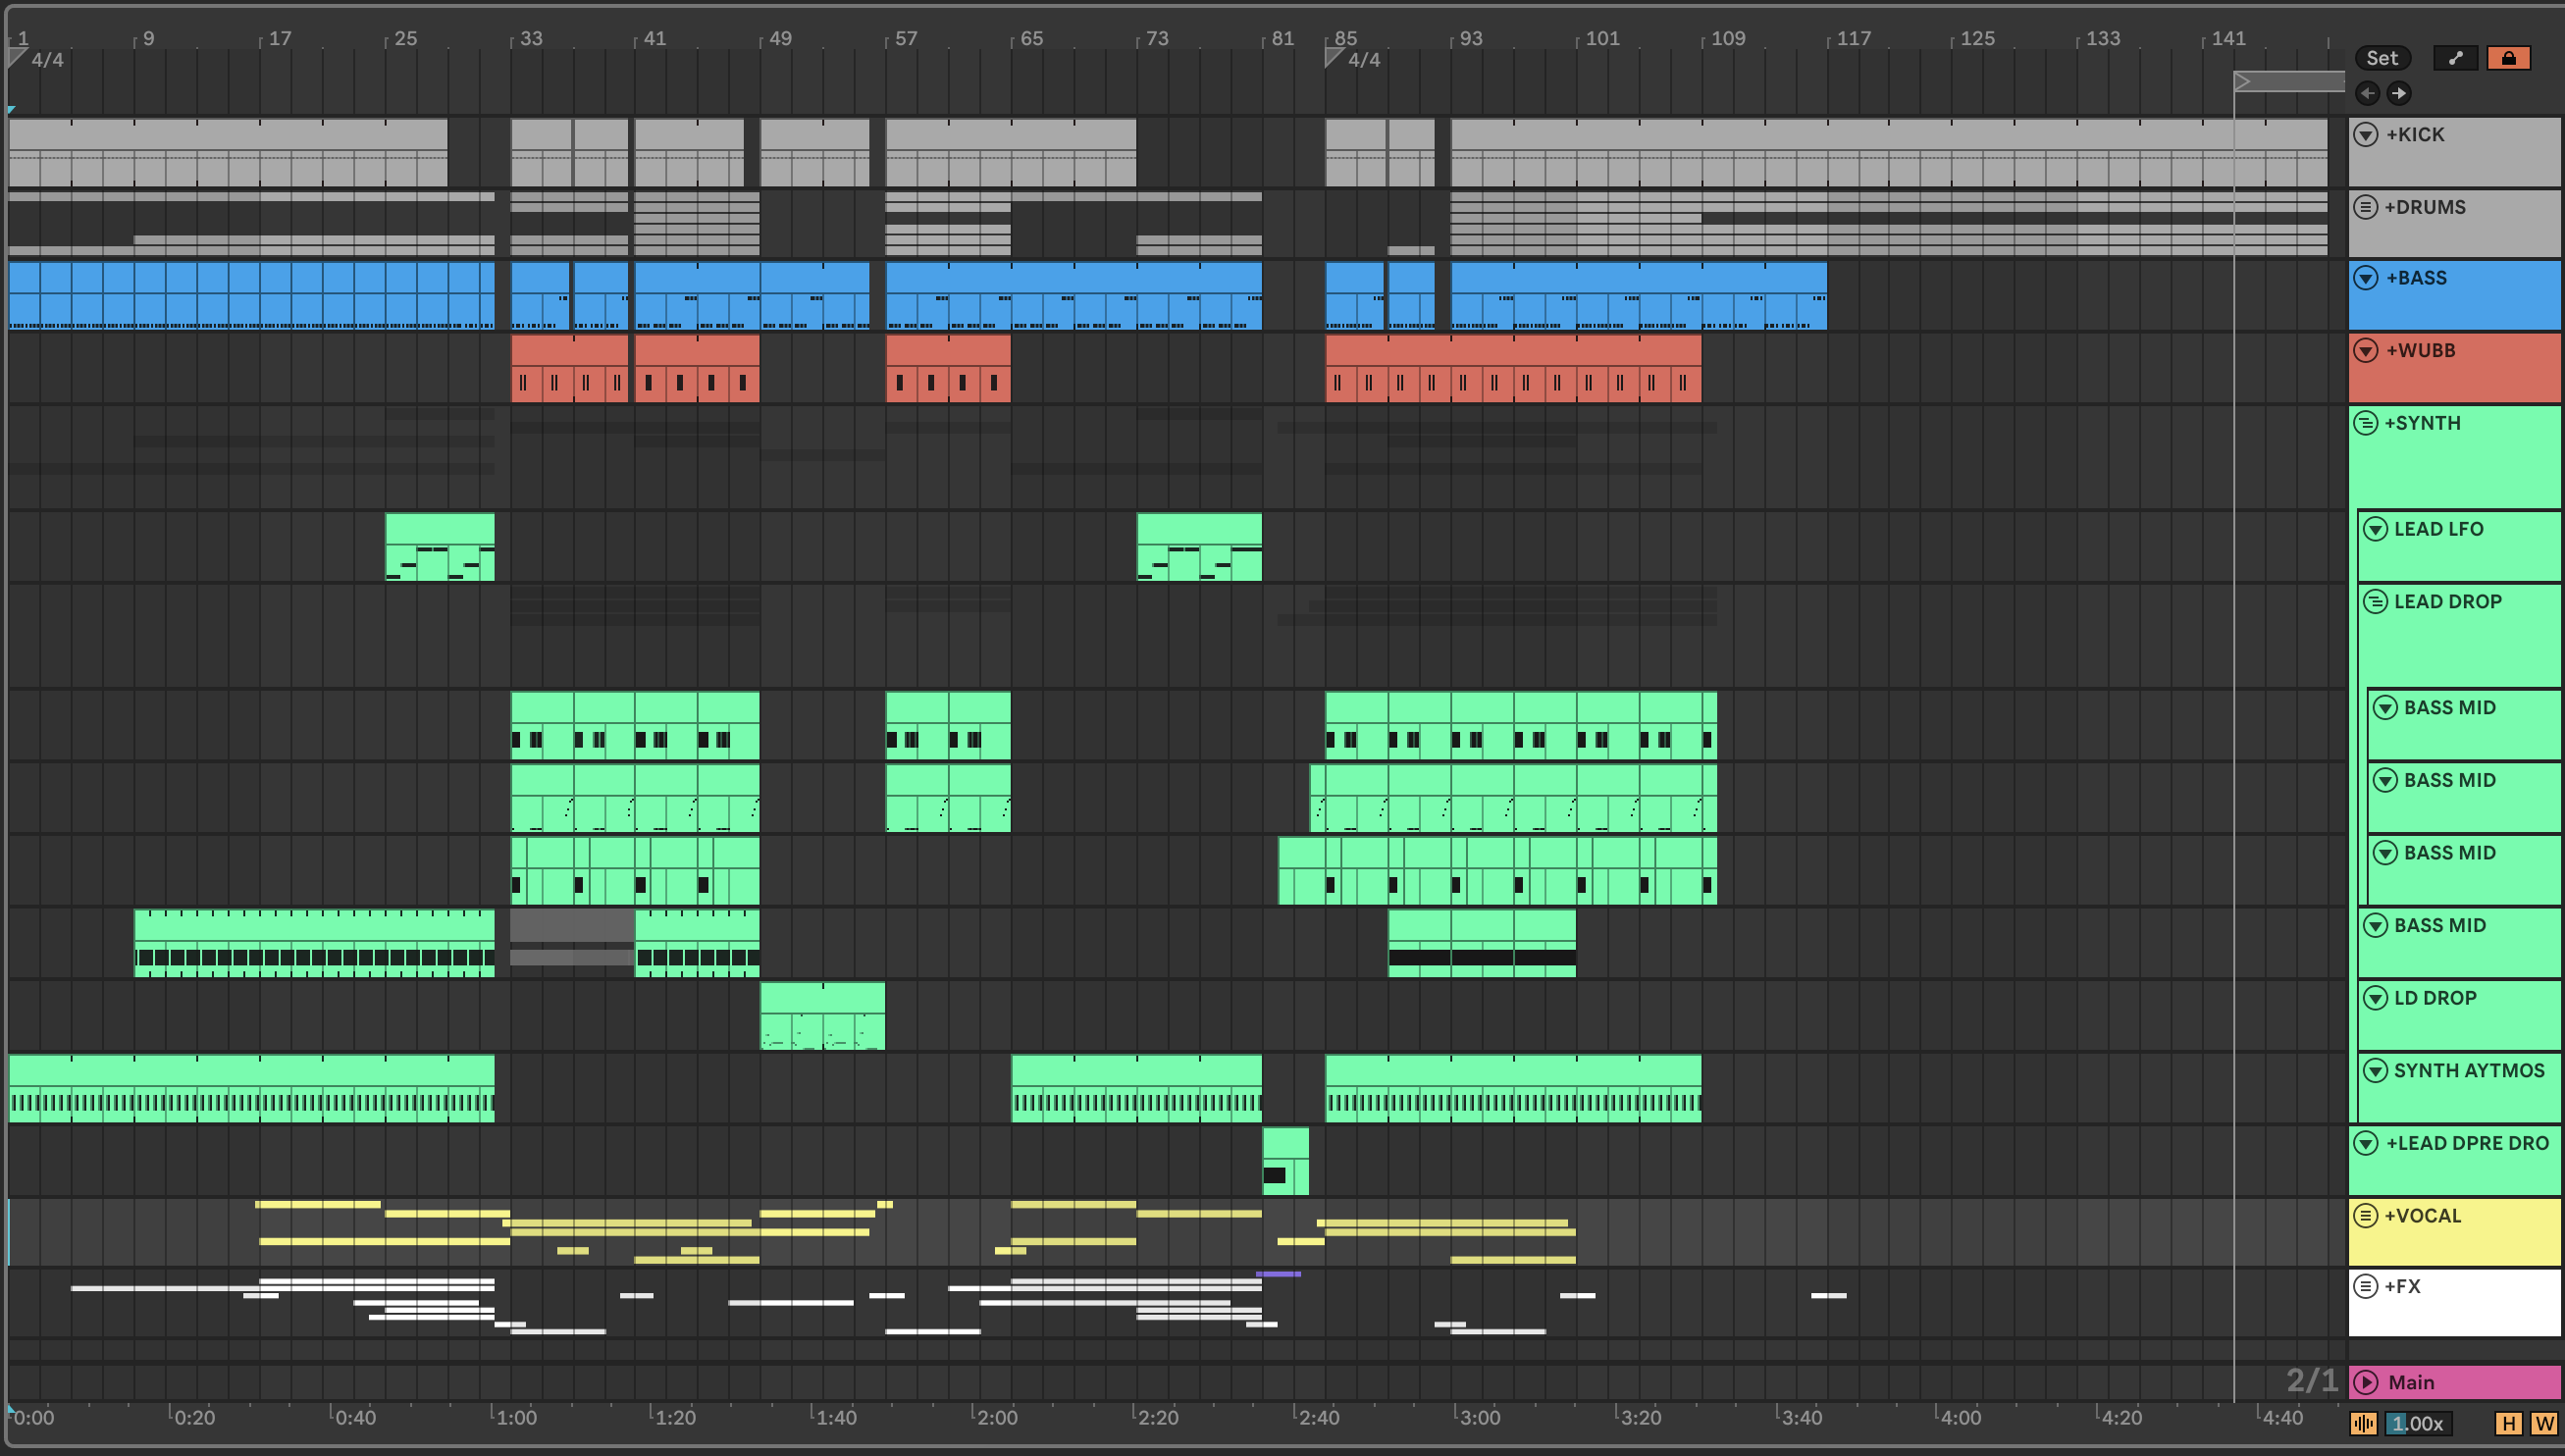Viewport: 2565px width, 1456px height.
Task: Click the loop brace in ruler
Action: [x=2288, y=81]
